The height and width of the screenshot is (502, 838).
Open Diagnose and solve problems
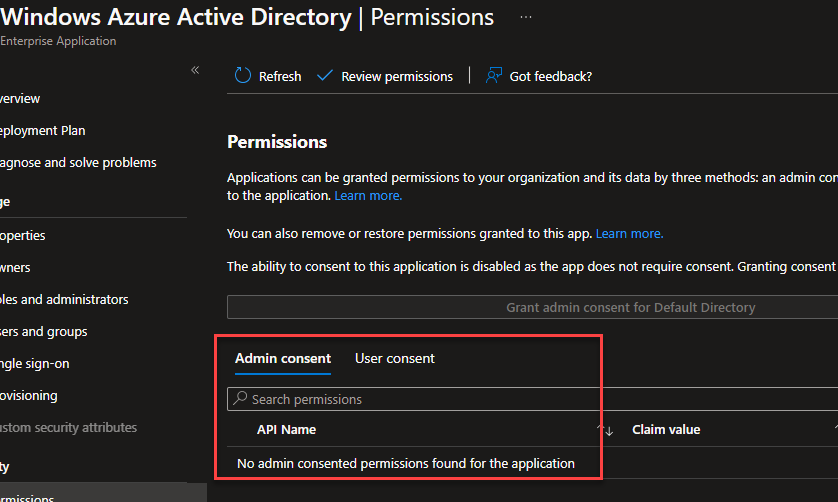coord(78,163)
